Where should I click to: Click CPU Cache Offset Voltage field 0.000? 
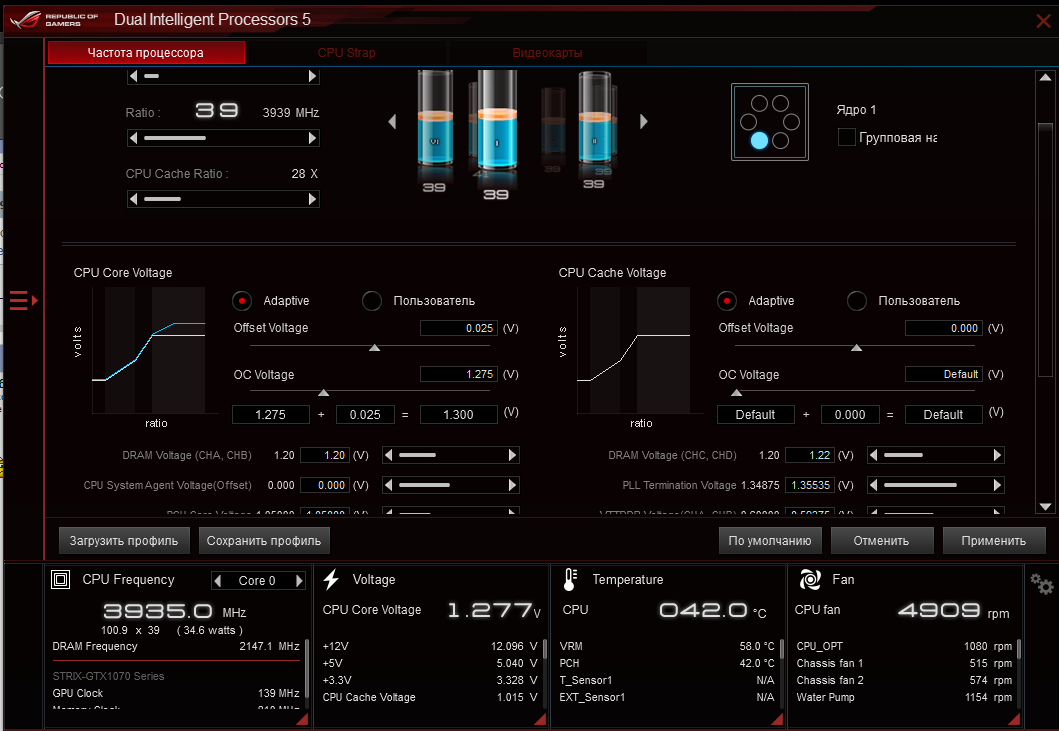944,328
